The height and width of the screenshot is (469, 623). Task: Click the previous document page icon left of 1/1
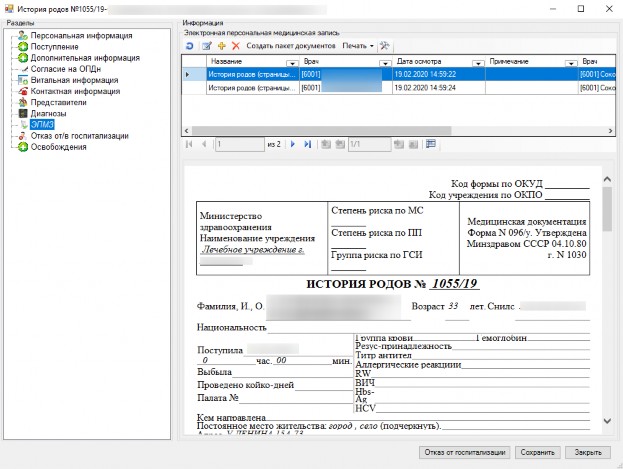click(x=340, y=144)
